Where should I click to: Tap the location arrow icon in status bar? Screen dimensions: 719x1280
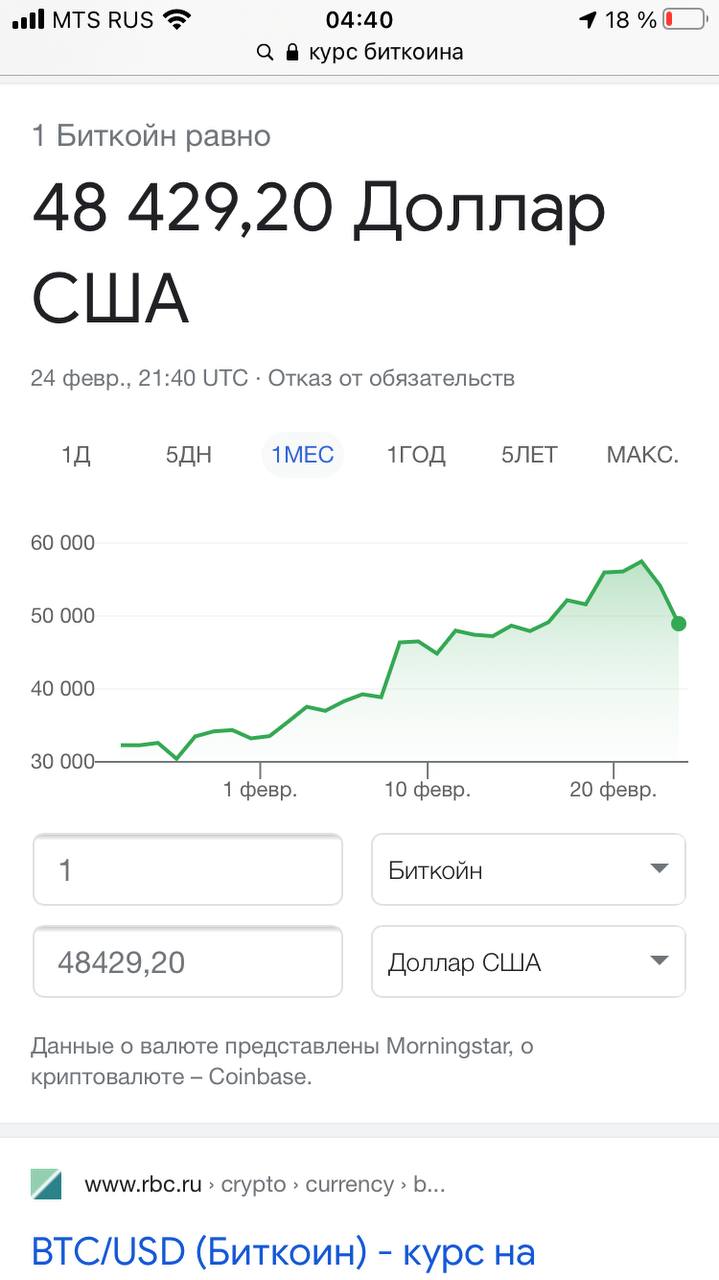pos(588,19)
